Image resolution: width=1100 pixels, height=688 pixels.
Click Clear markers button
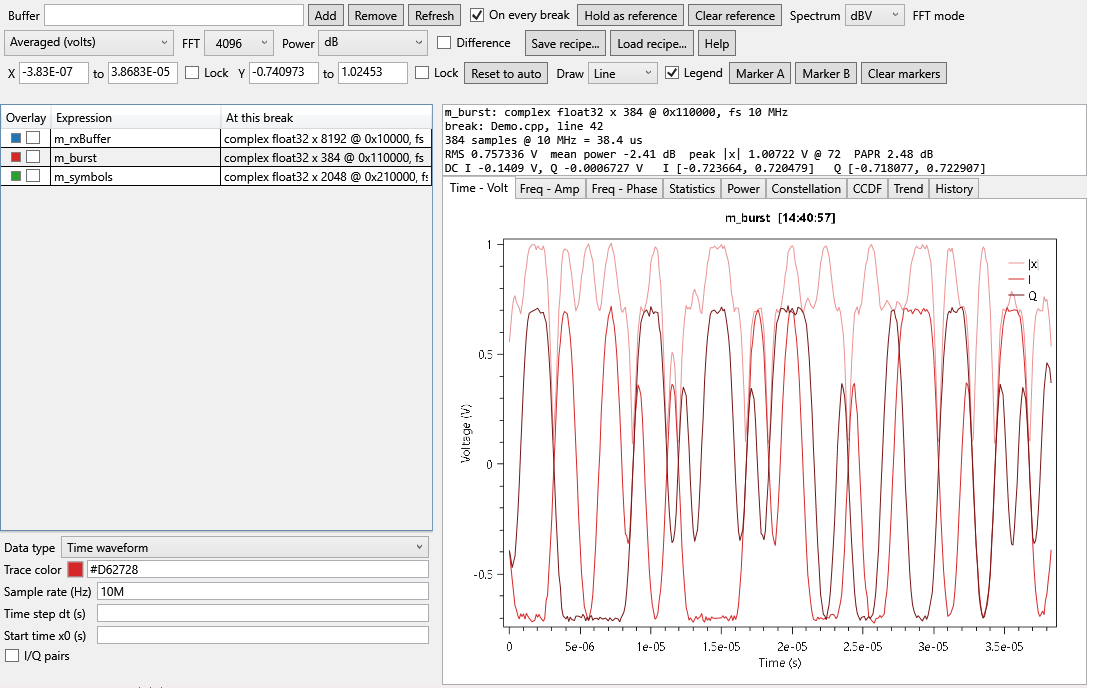coord(904,74)
